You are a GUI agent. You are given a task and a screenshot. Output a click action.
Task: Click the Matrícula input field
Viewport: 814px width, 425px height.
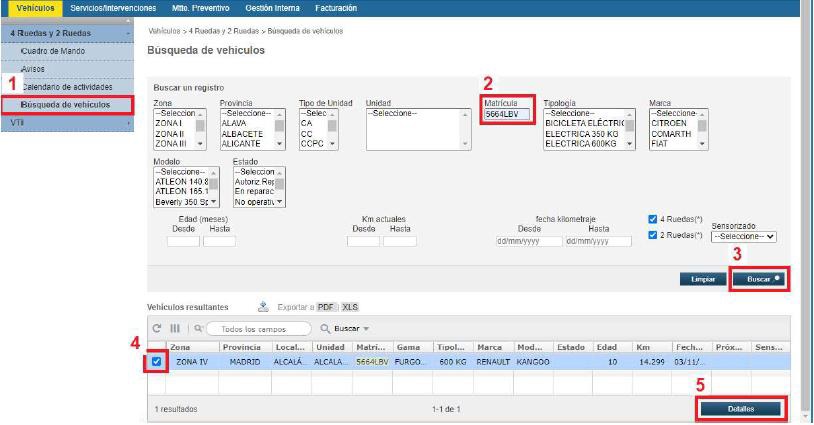[509, 115]
